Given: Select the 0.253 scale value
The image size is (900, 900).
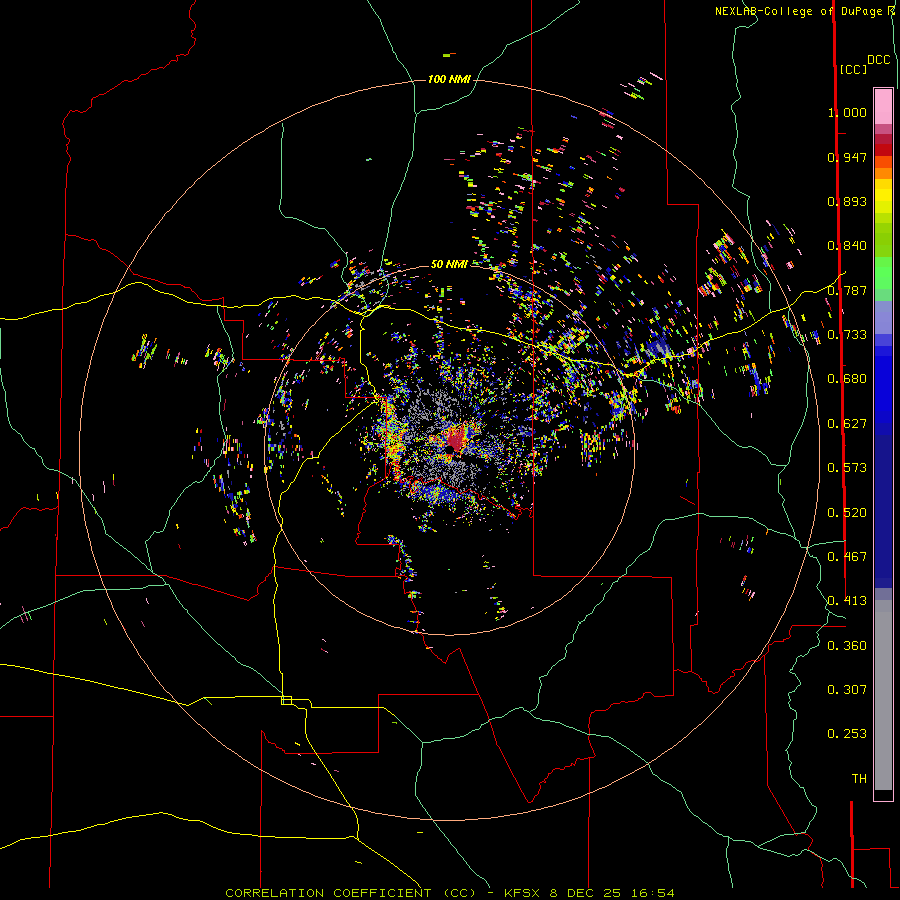Looking at the screenshot, I should tap(847, 734).
